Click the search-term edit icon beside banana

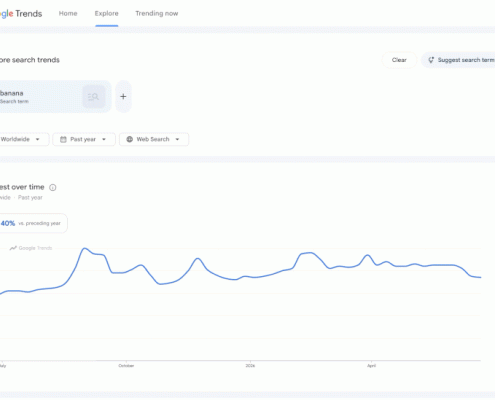pyautogui.click(x=94, y=97)
